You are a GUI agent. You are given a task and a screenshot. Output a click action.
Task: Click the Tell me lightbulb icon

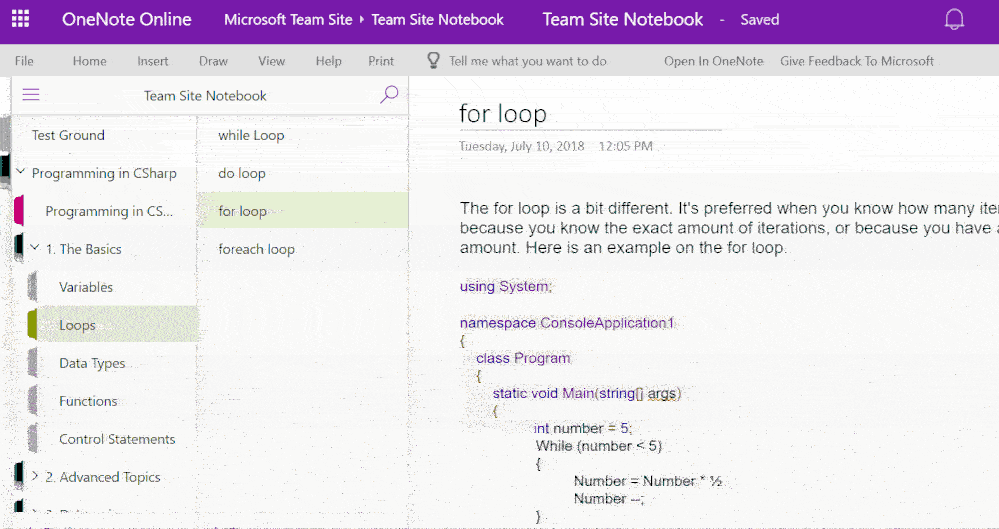click(x=433, y=61)
